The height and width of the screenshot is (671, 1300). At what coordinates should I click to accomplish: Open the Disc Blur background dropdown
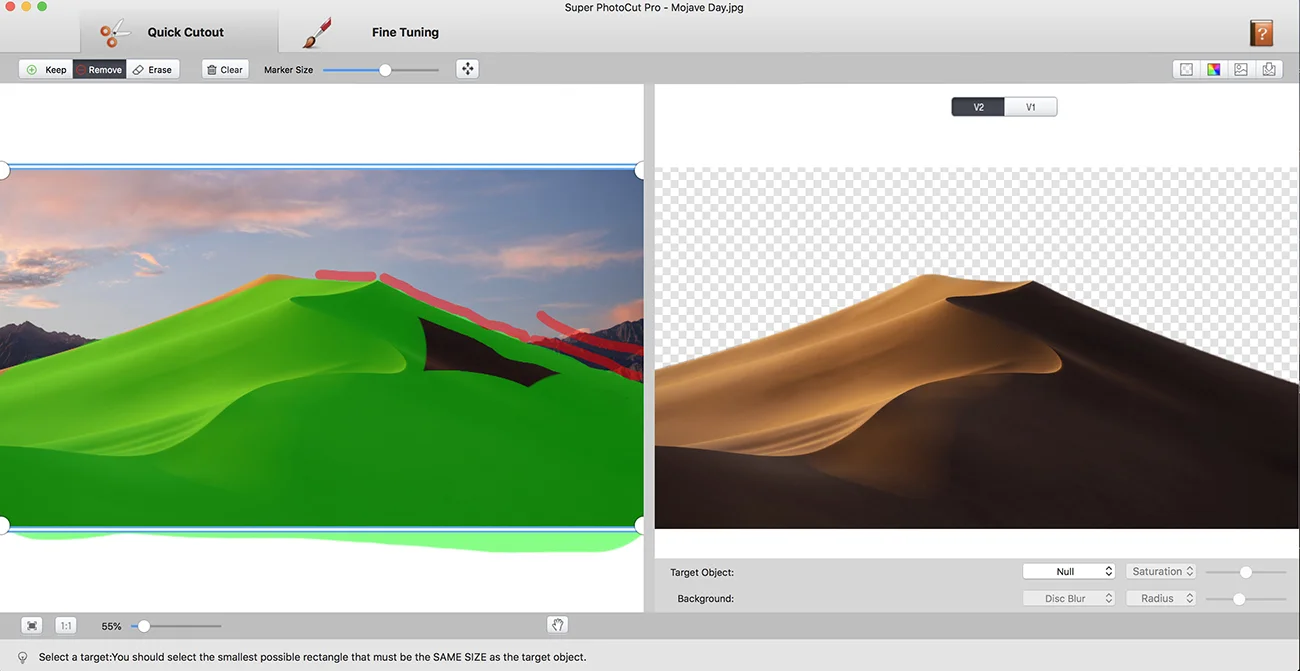(x=1068, y=597)
